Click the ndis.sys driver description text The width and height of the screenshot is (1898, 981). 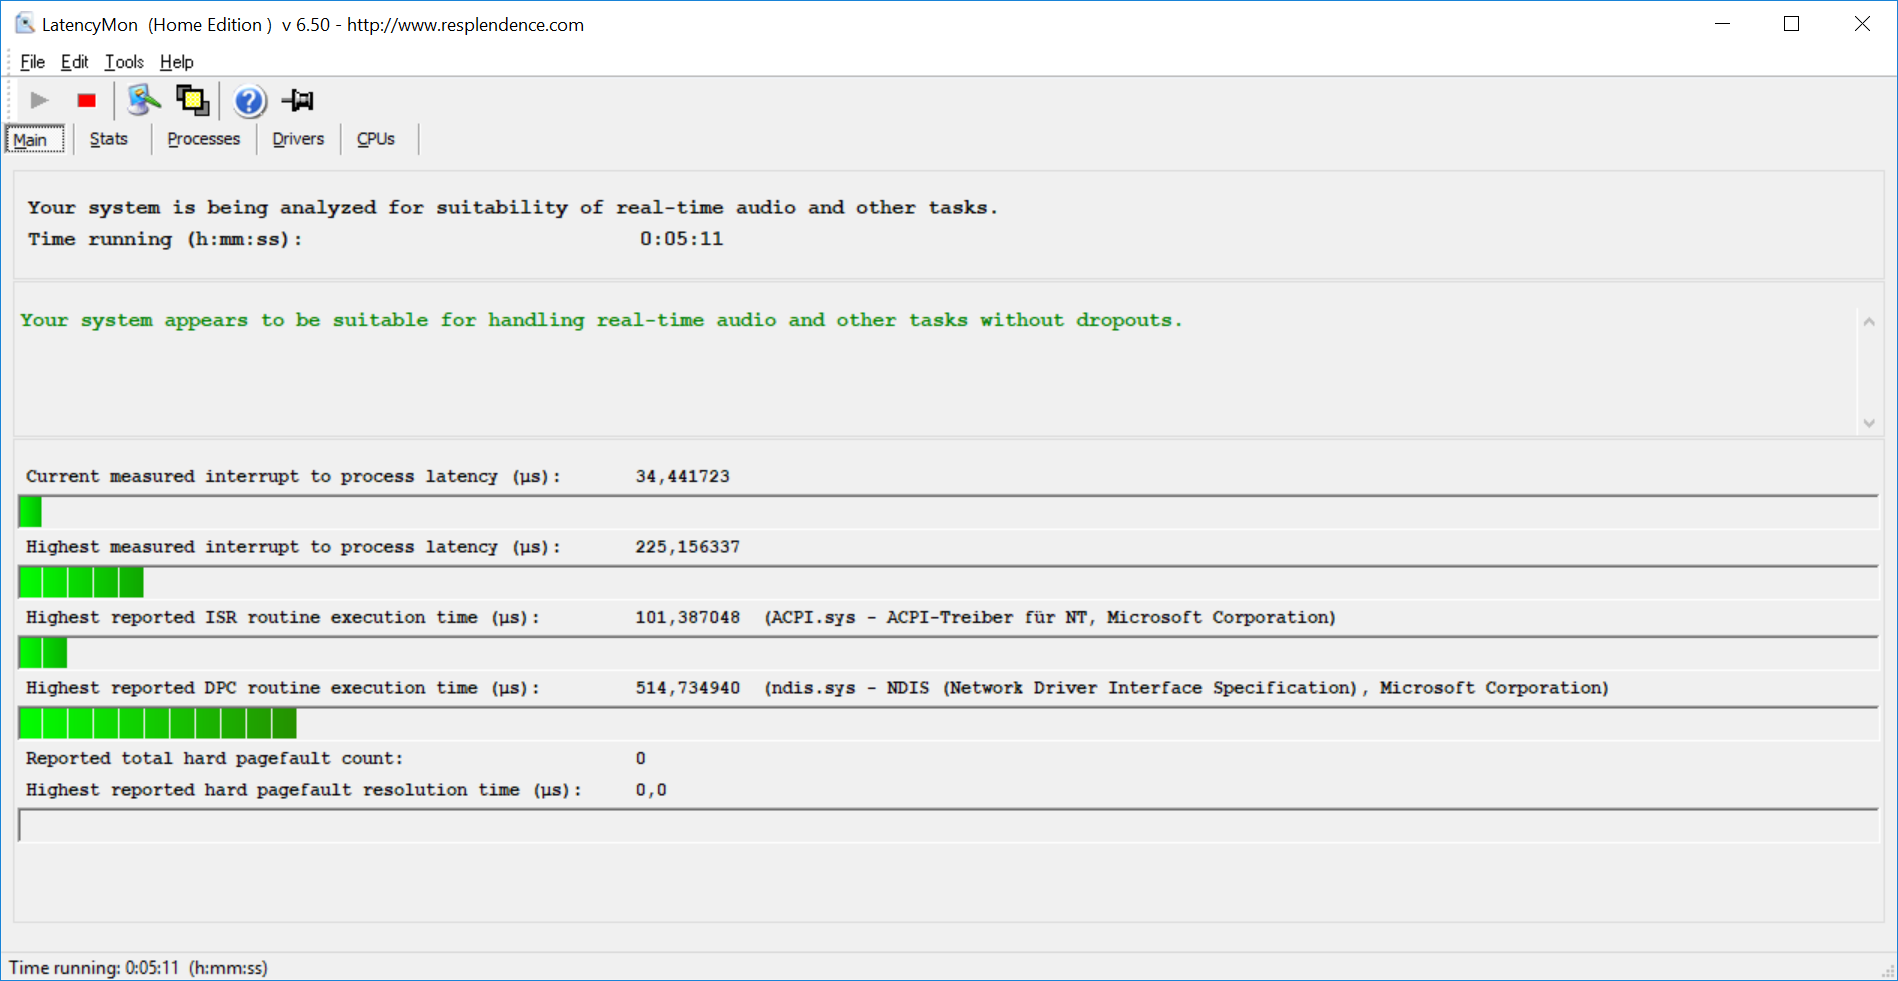click(1187, 688)
